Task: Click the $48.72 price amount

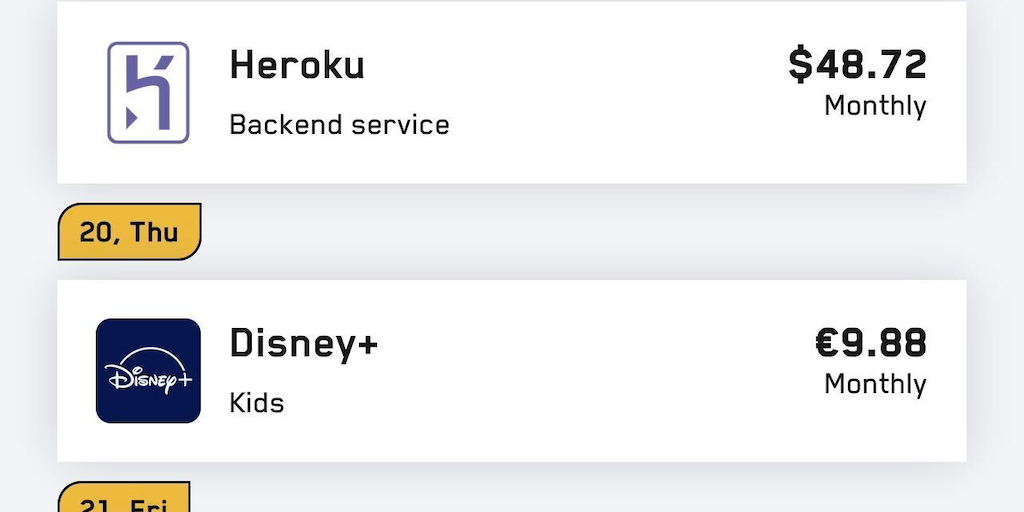Action: (858, 65)
